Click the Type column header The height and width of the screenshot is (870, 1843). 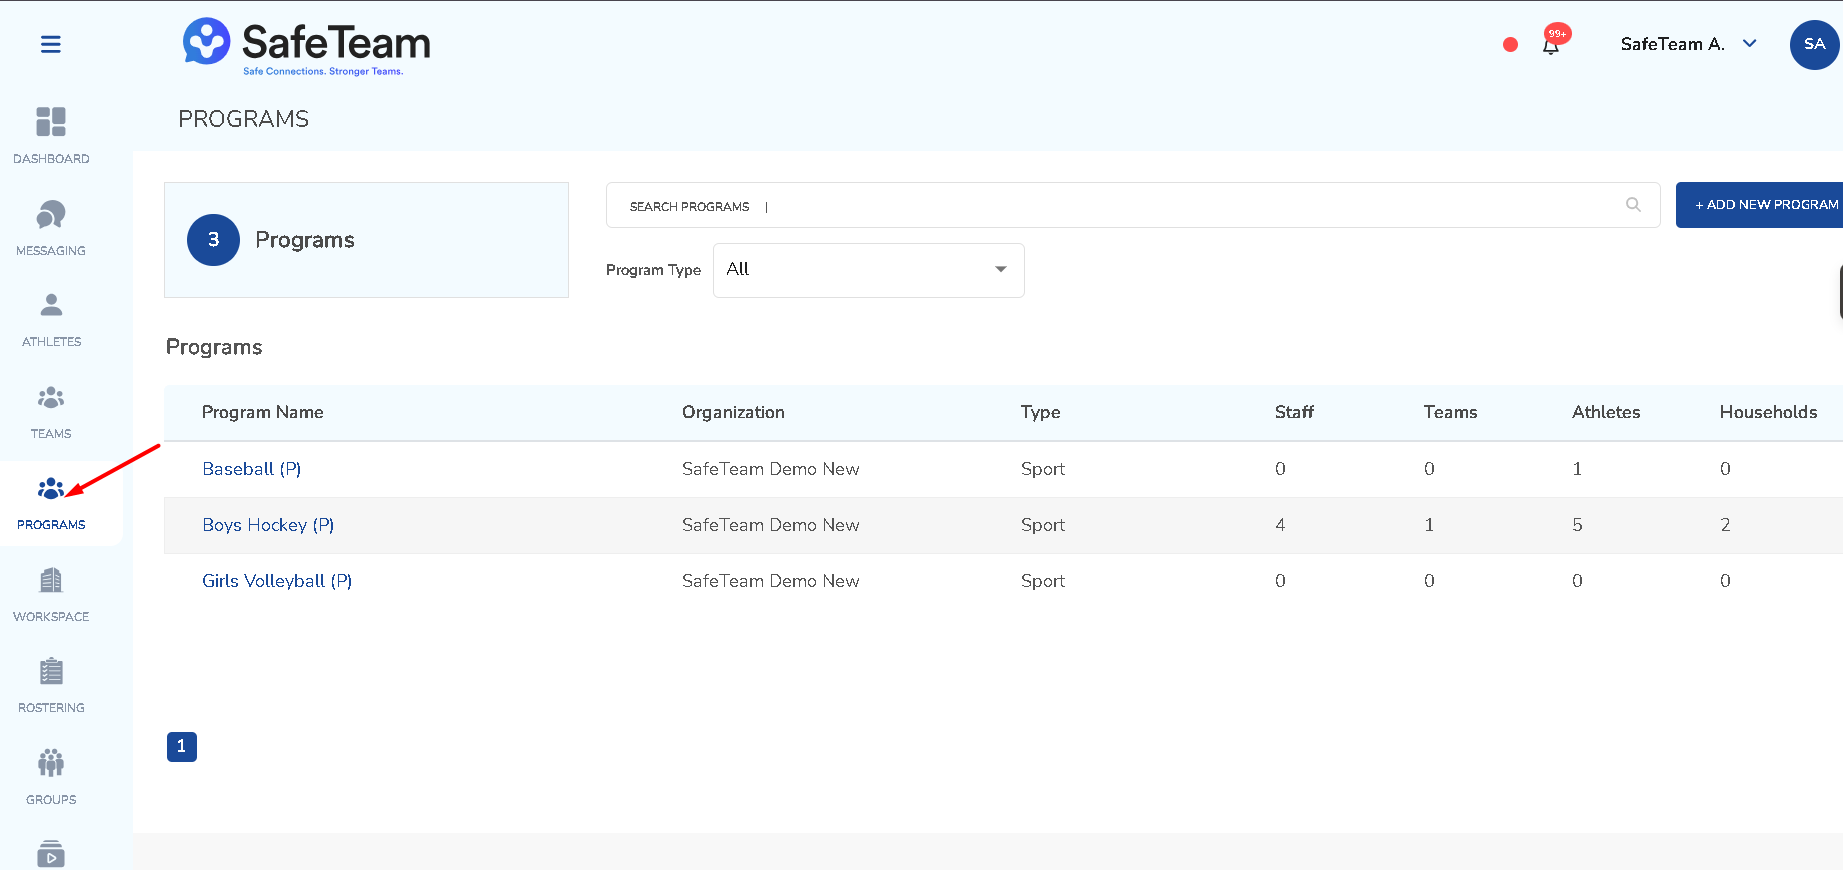click(x=1040, y=412)
